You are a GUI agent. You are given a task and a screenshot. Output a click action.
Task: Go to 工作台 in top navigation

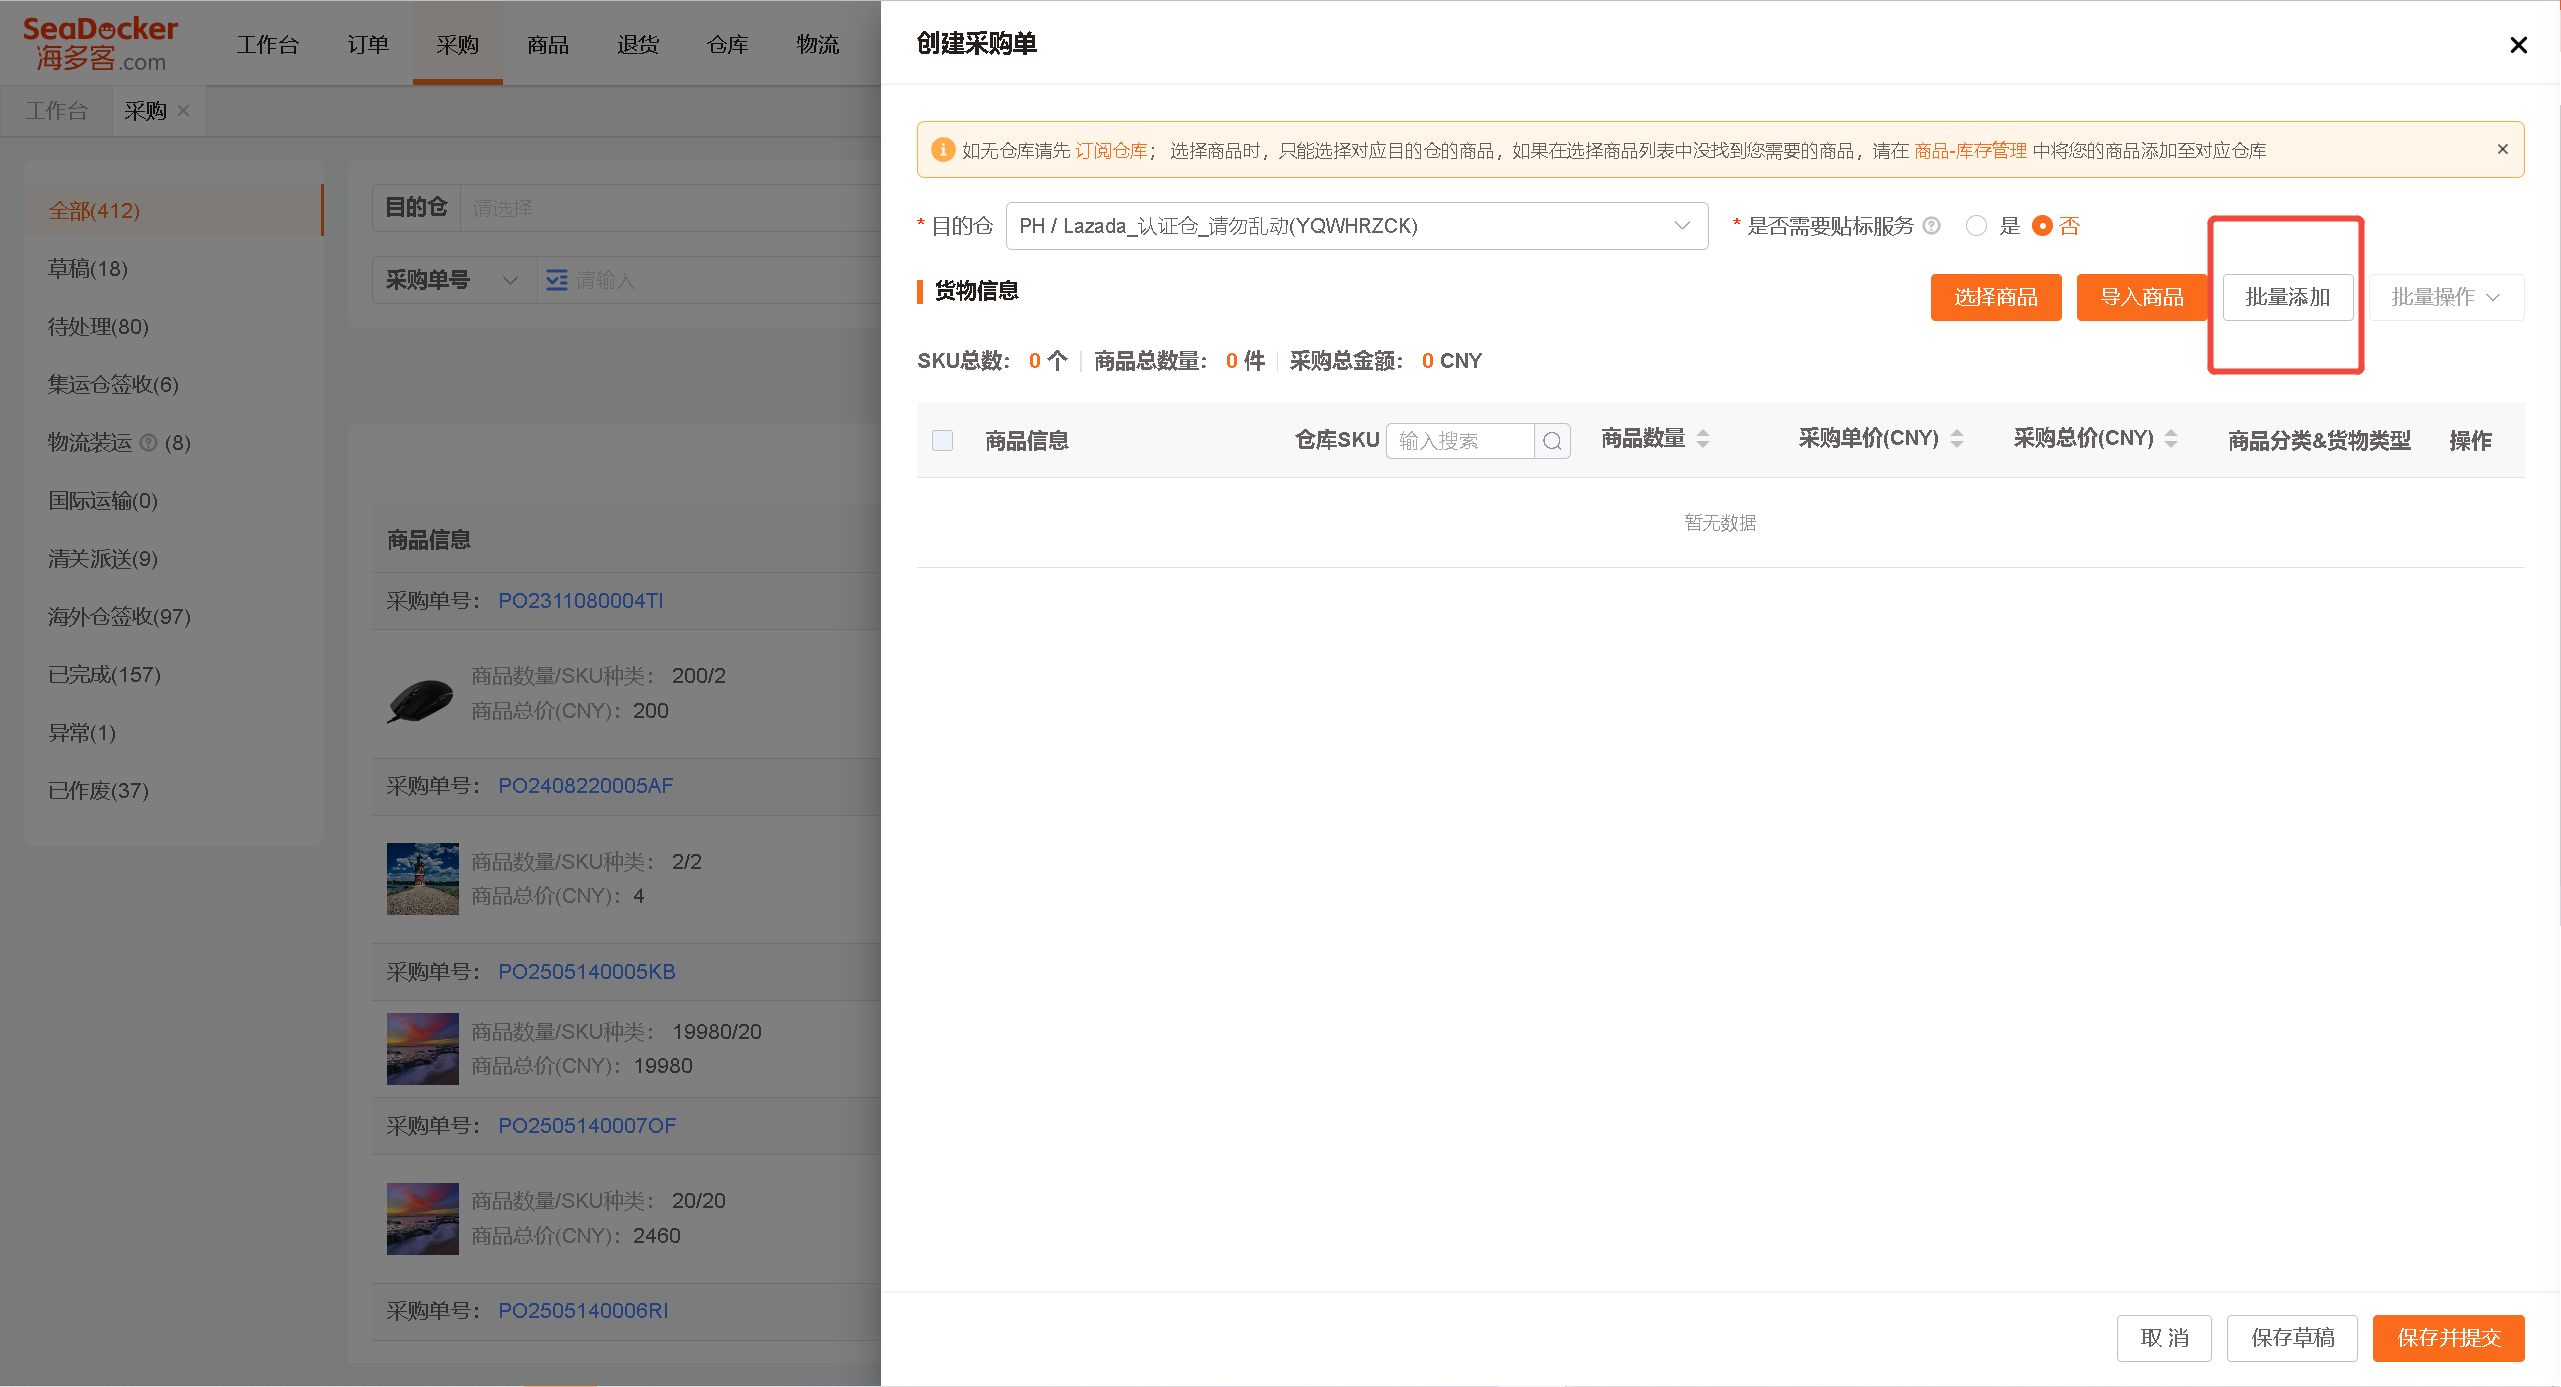point(267,44)
